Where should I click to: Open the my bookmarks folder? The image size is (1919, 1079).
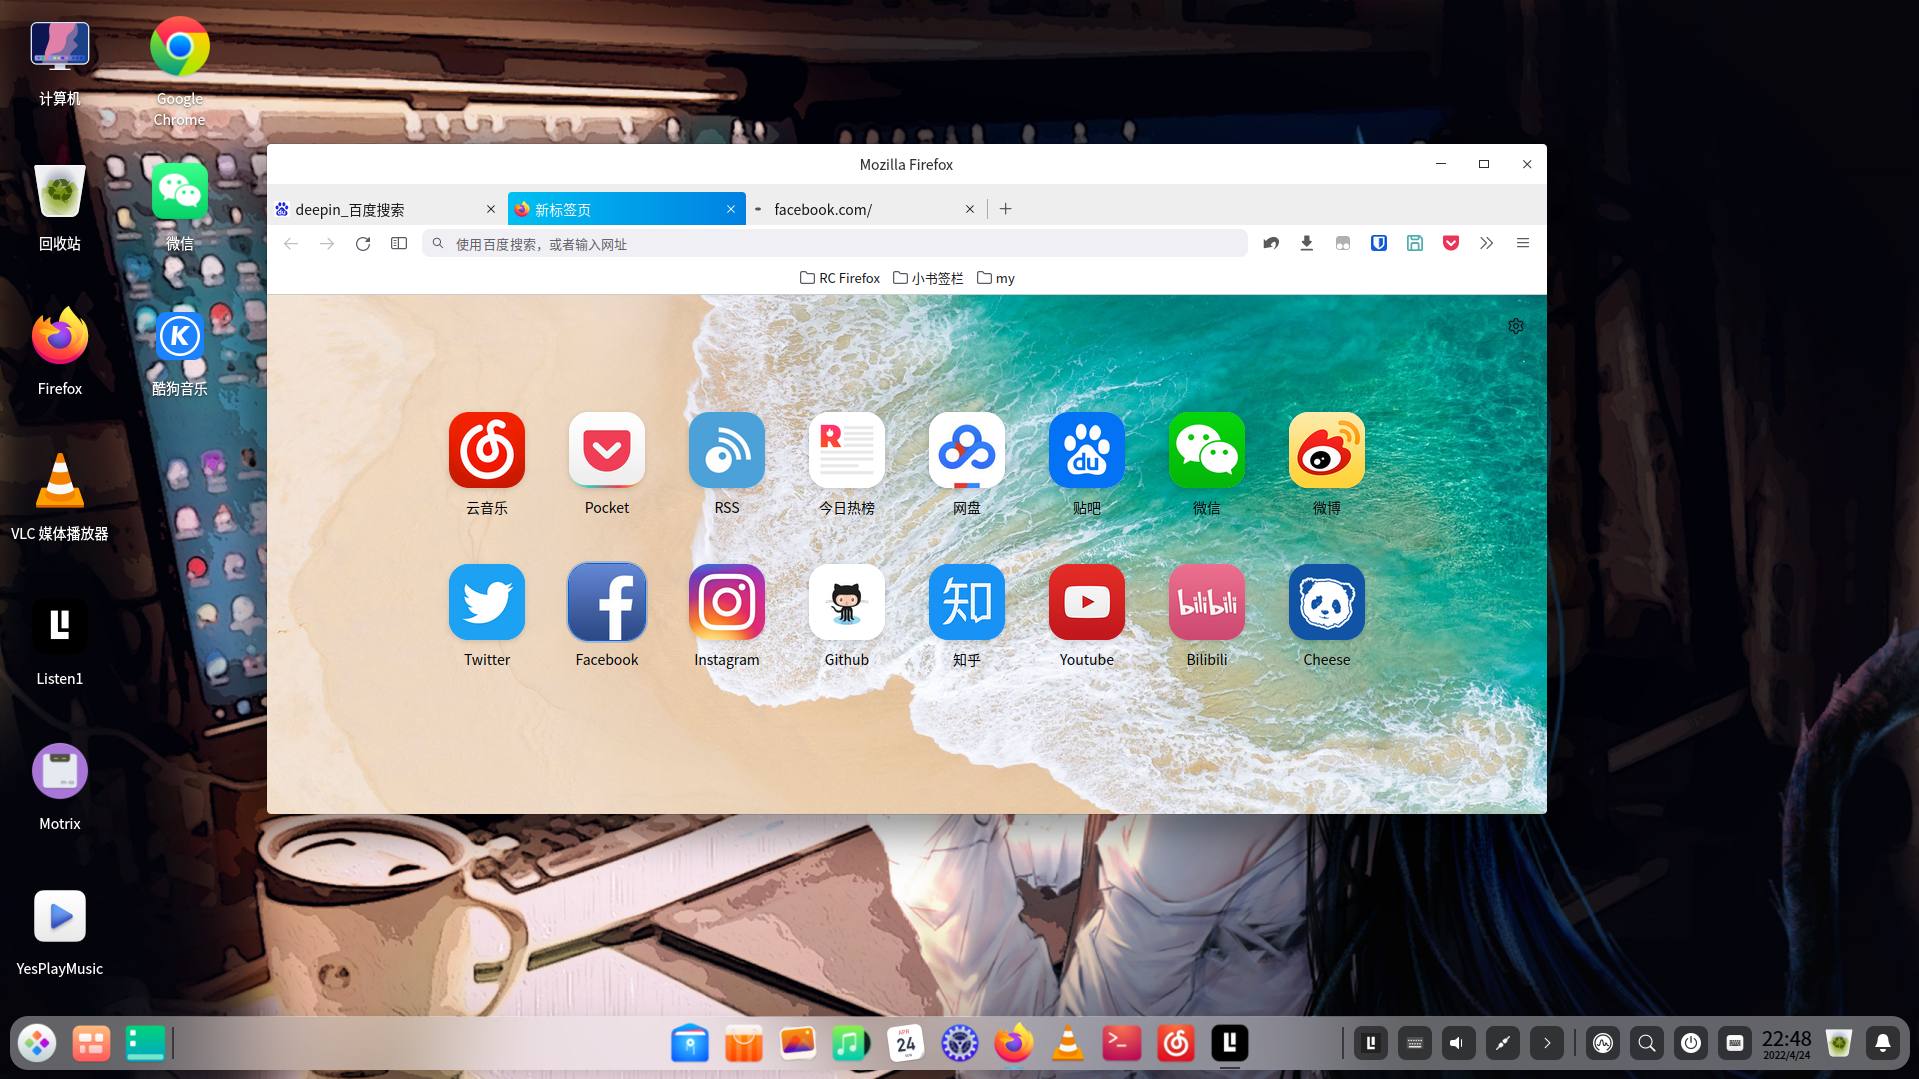tap(996, 278)
